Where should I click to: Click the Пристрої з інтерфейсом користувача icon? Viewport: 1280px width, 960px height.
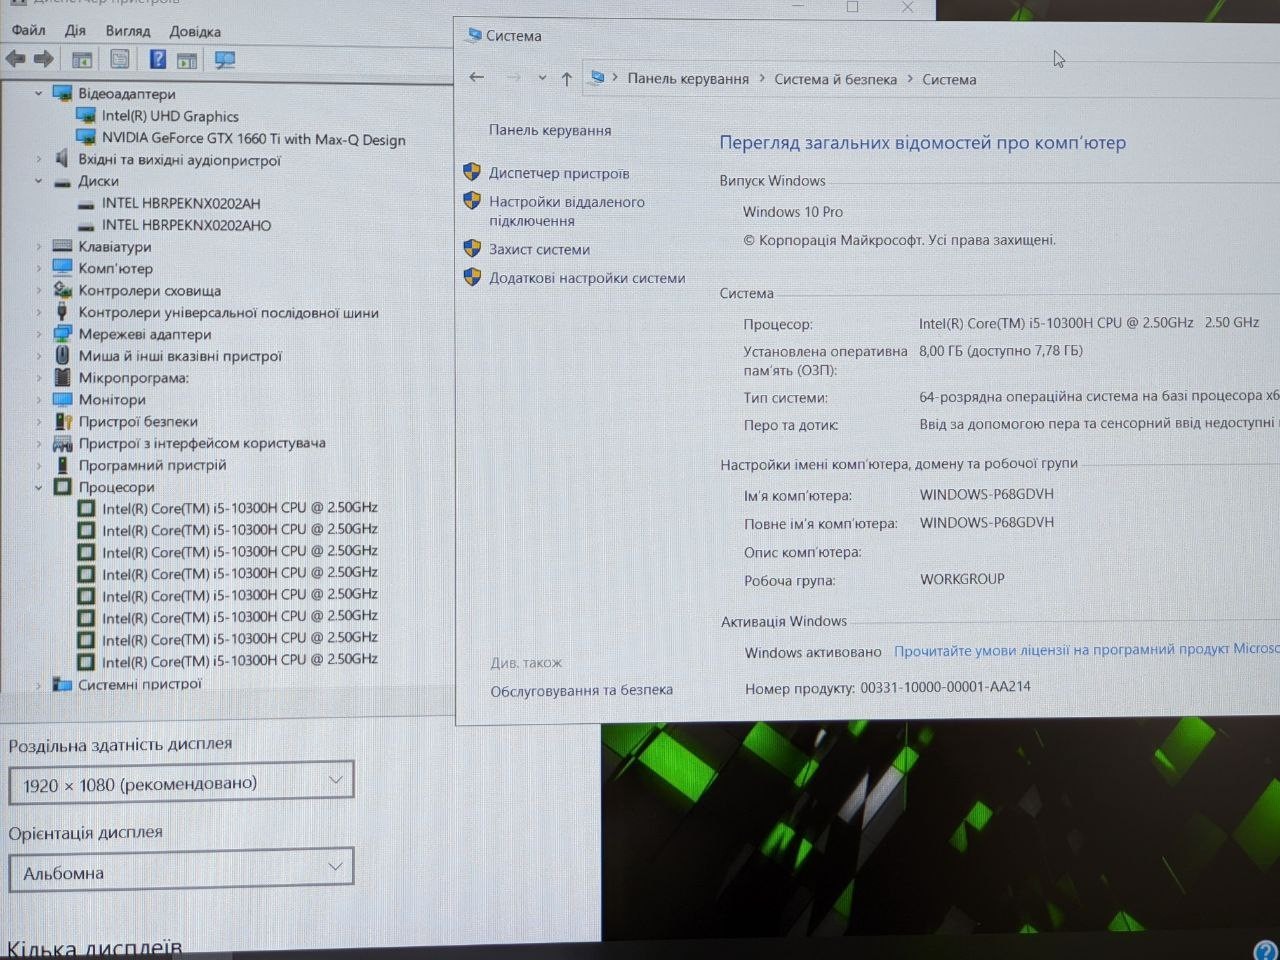[x=62, y=443]
